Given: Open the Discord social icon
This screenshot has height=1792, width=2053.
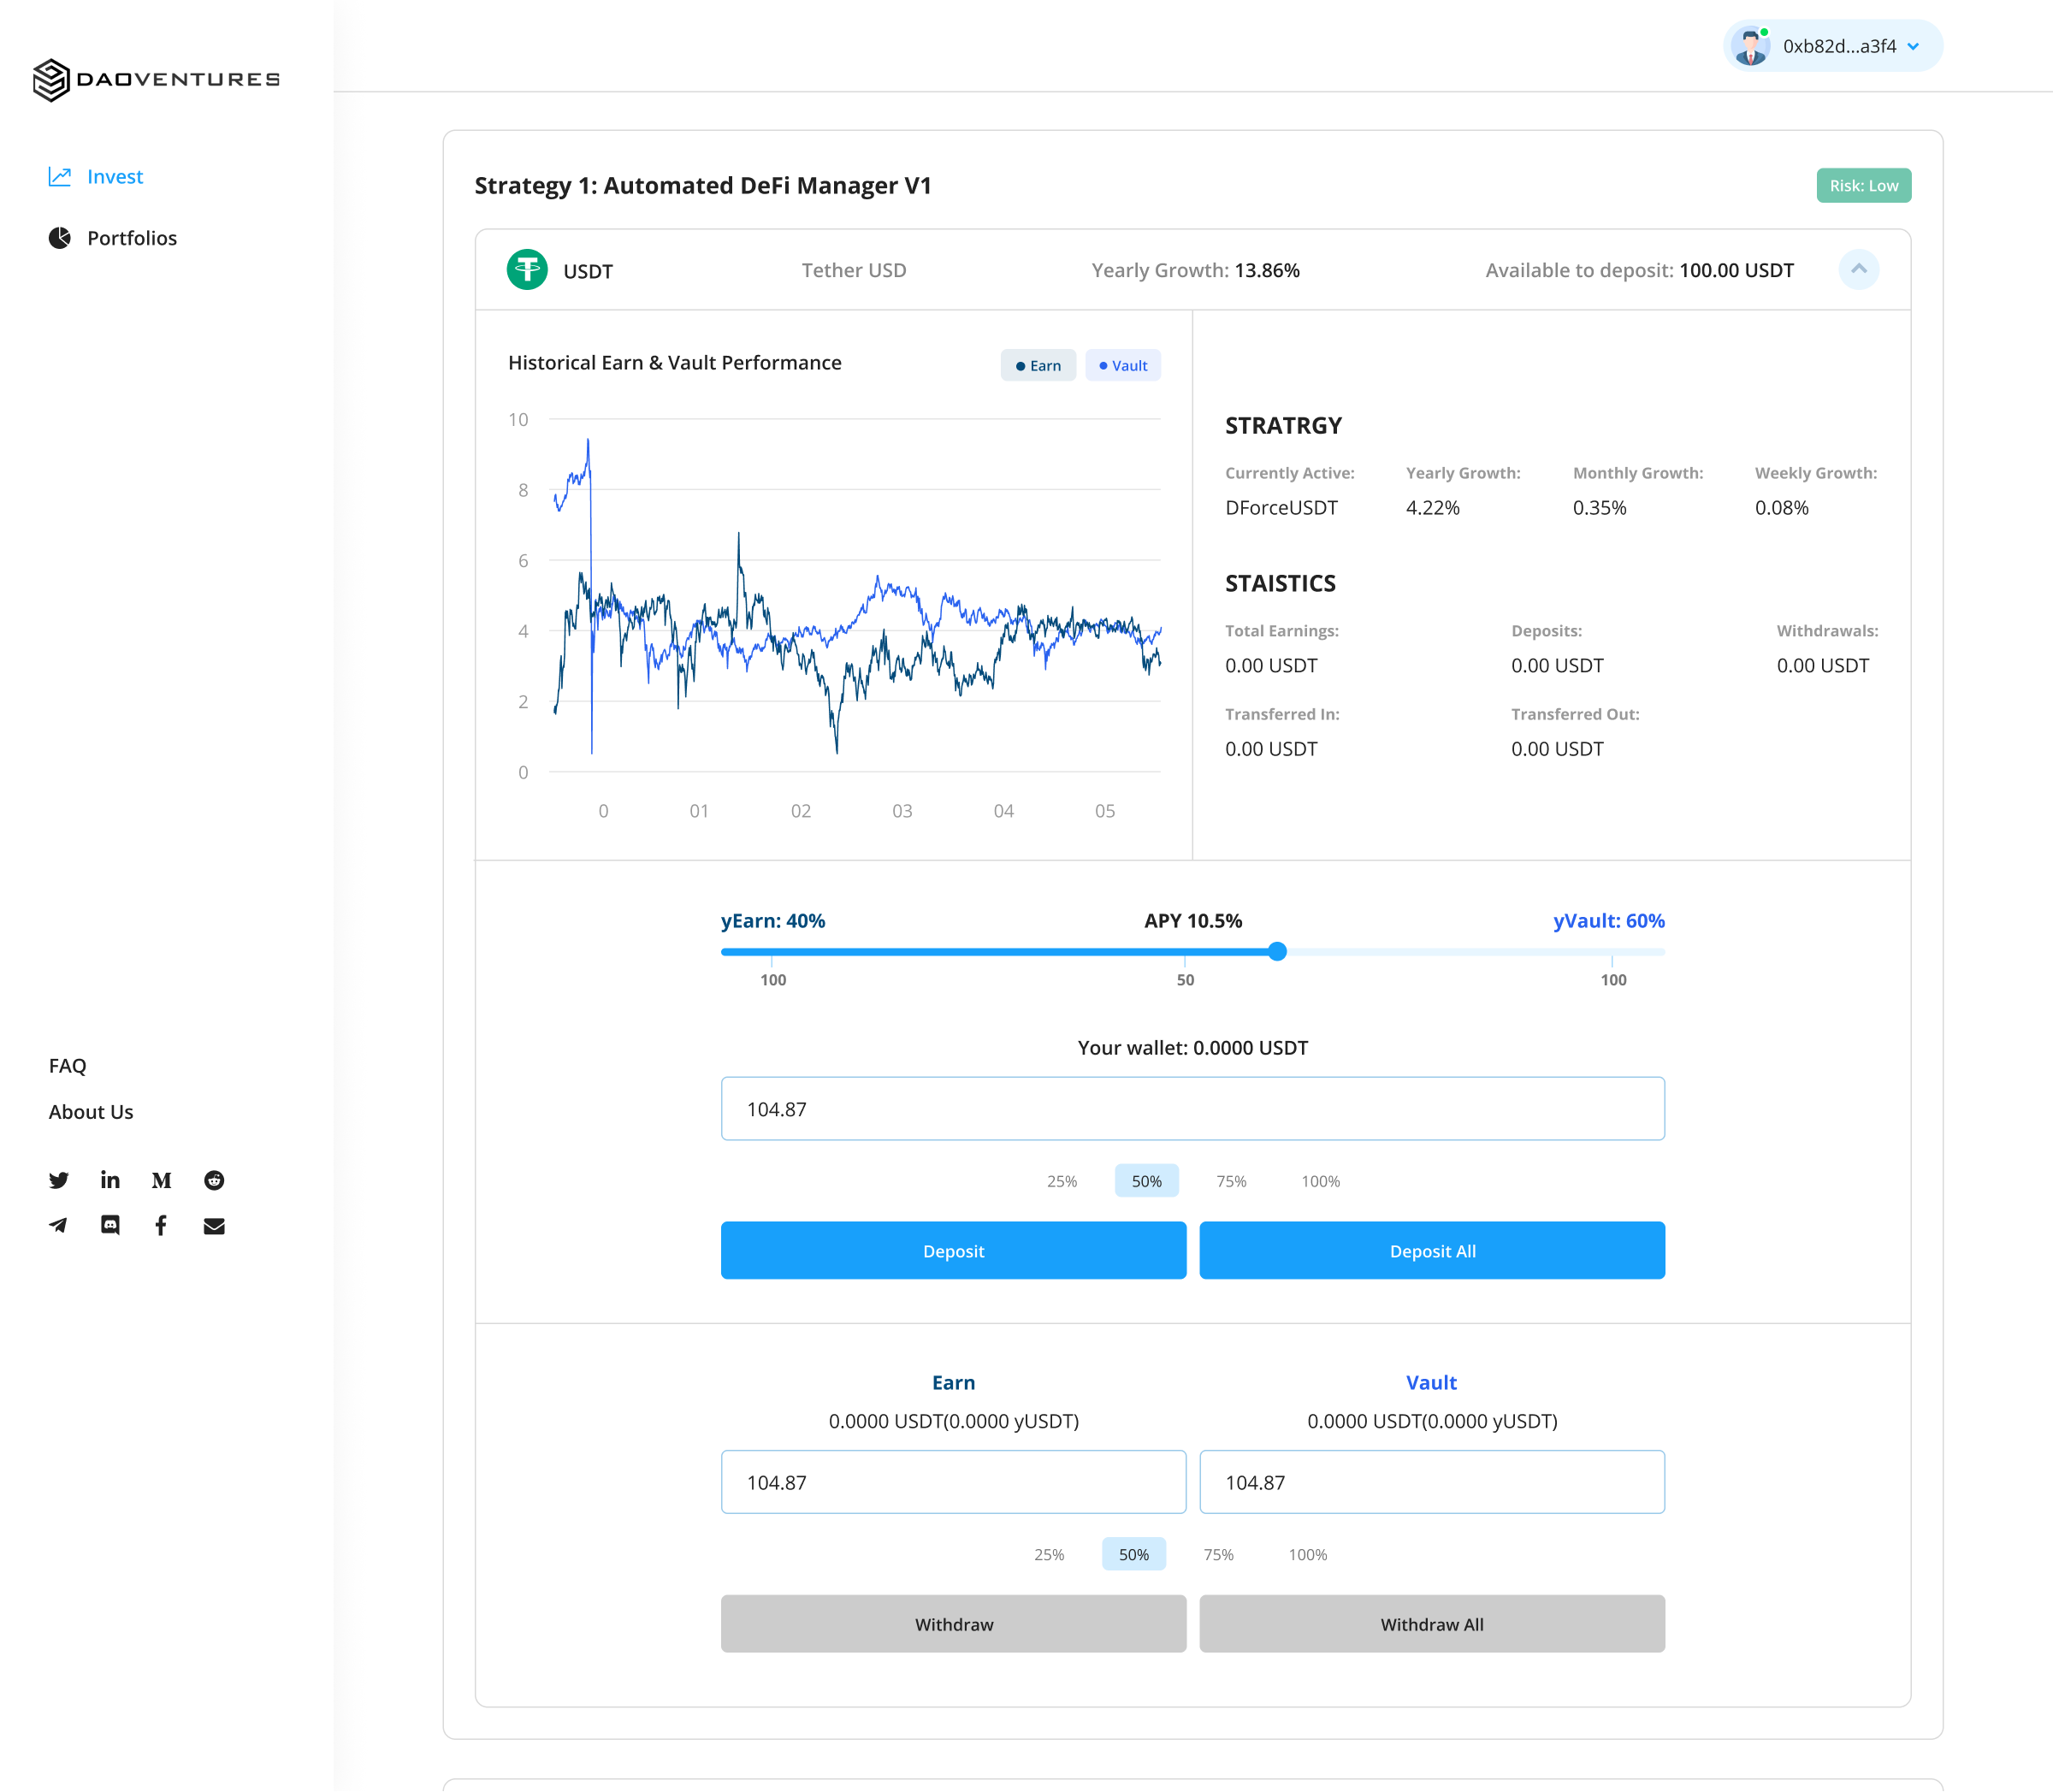Looking at the screenshot, I should (x=110, y=1226).
